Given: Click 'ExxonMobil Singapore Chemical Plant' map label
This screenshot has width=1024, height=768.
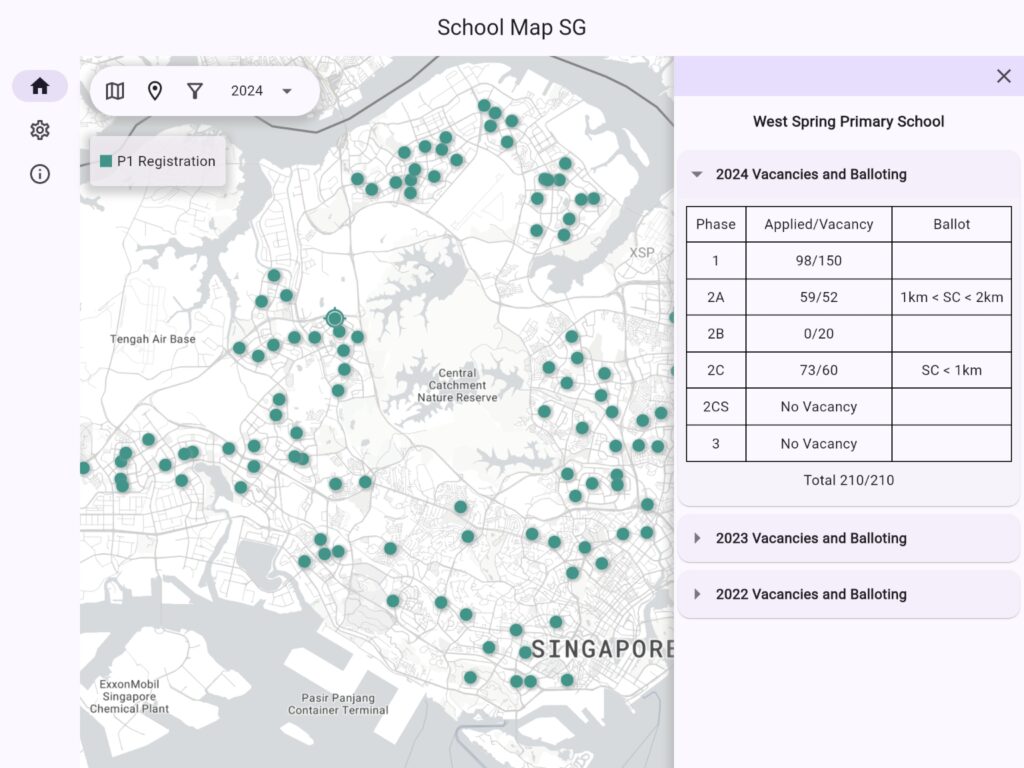Looking at the screenshot, I should click(129, 696).
